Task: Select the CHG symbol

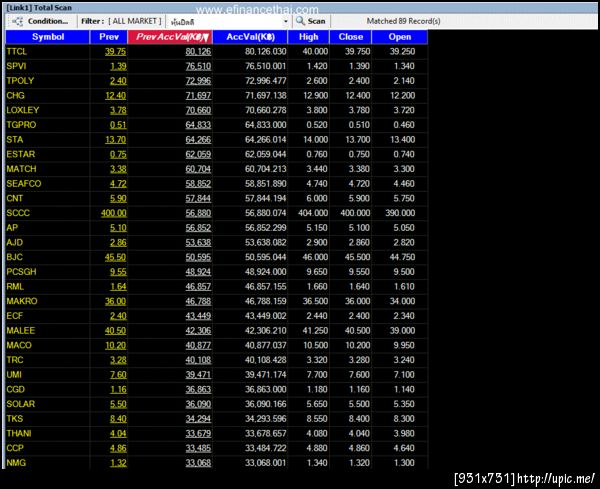Action: (x=15, y=96)
